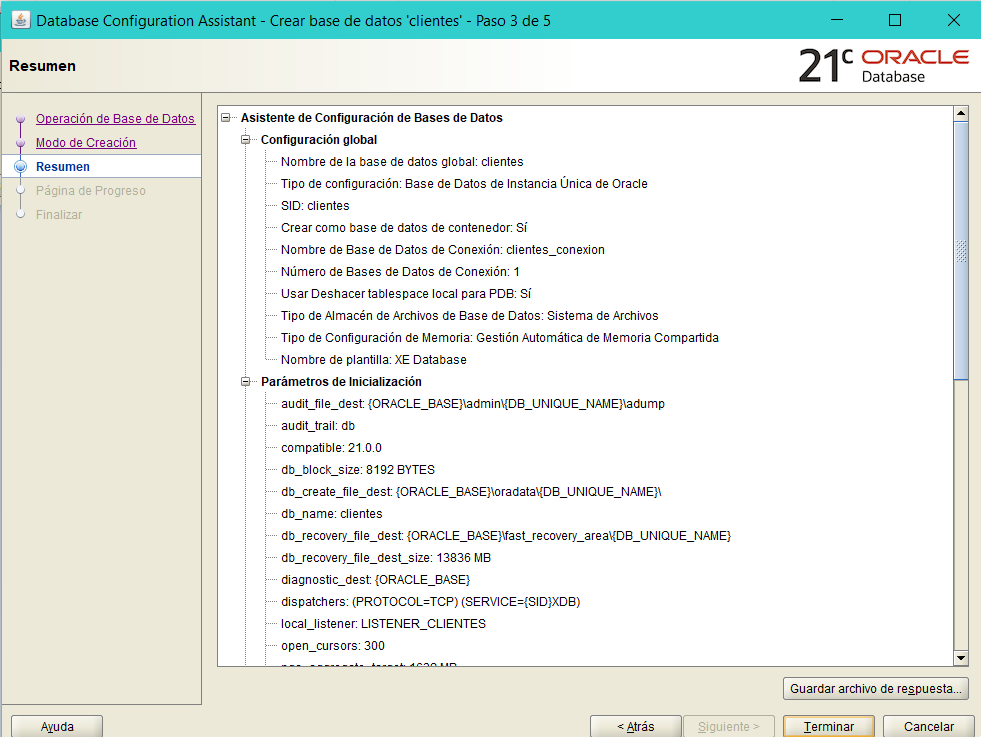
Task: Click the Operación de Base de Datos step bullet
Action: [x=21, y=119]
